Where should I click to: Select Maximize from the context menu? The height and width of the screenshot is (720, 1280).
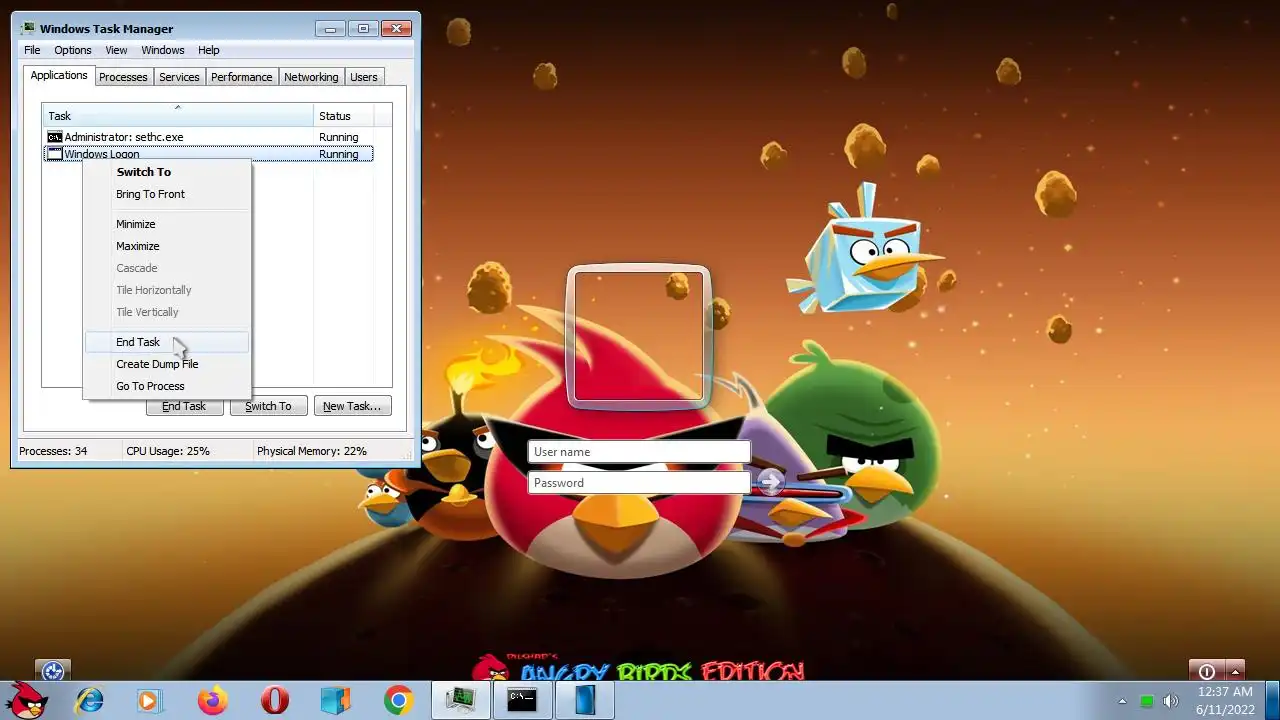pos(167,246)
